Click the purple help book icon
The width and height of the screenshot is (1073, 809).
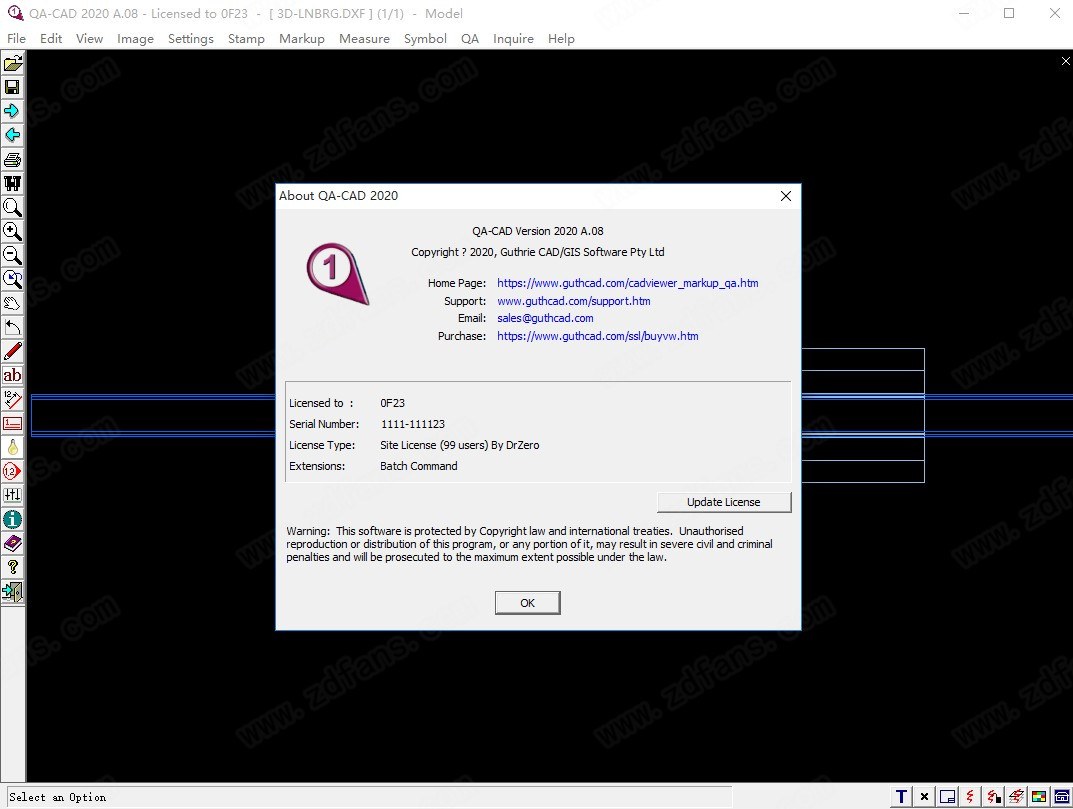tap(12, 543)
